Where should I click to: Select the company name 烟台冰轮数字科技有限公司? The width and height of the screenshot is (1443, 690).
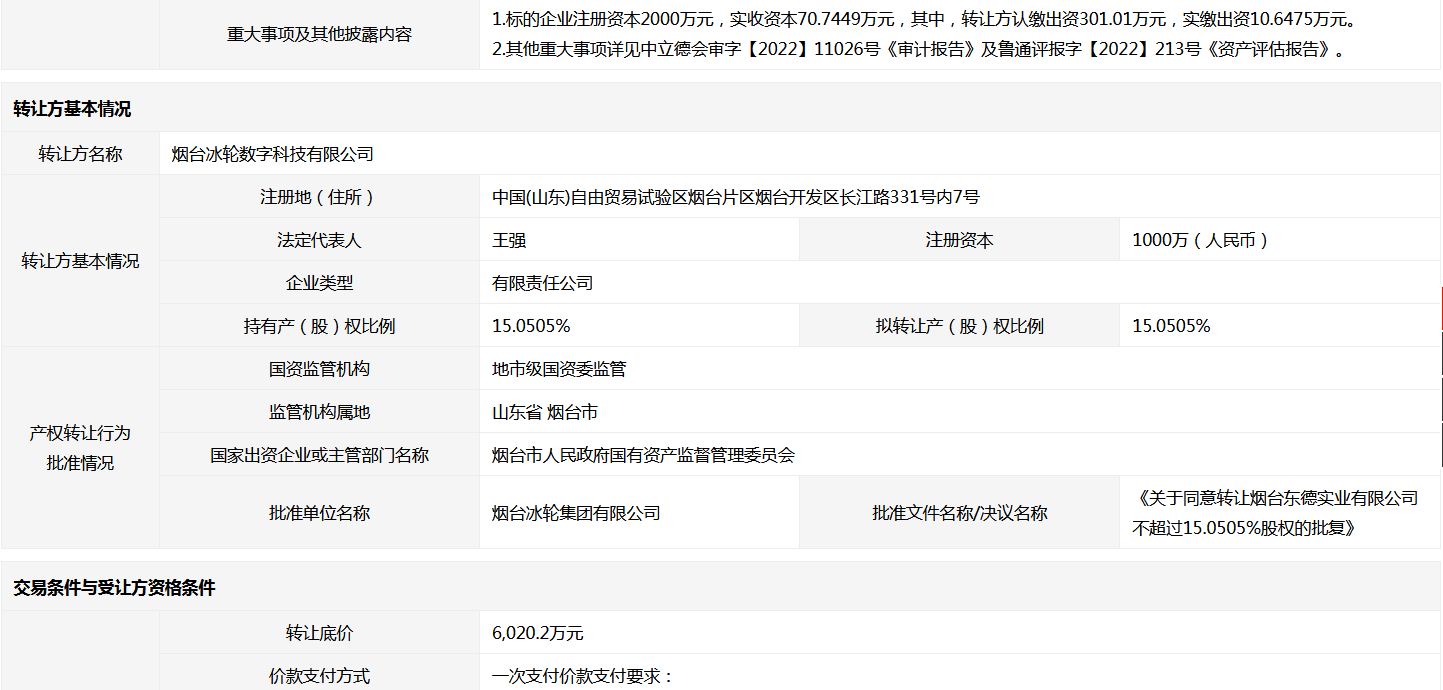tap(273, 154)
